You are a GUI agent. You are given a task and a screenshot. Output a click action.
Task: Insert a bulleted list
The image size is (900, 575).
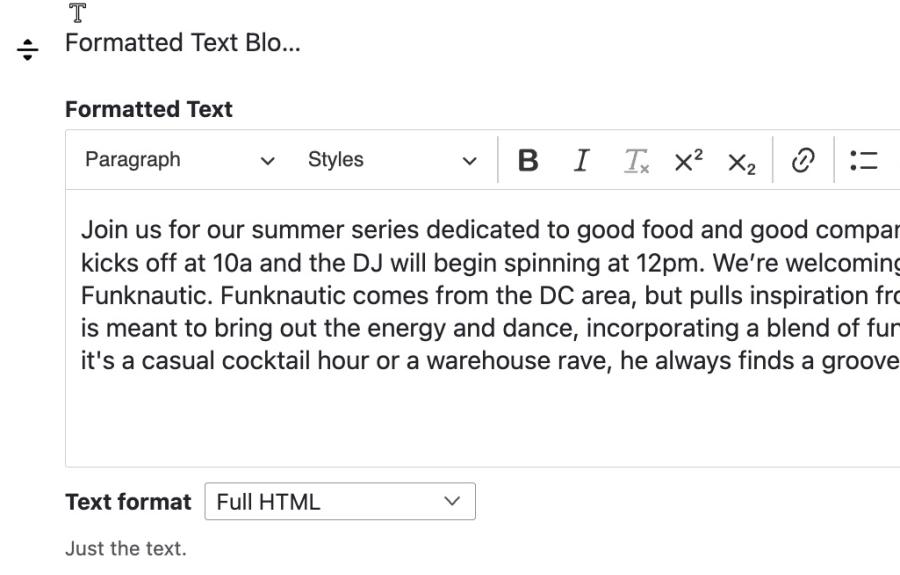coord(862,160)
